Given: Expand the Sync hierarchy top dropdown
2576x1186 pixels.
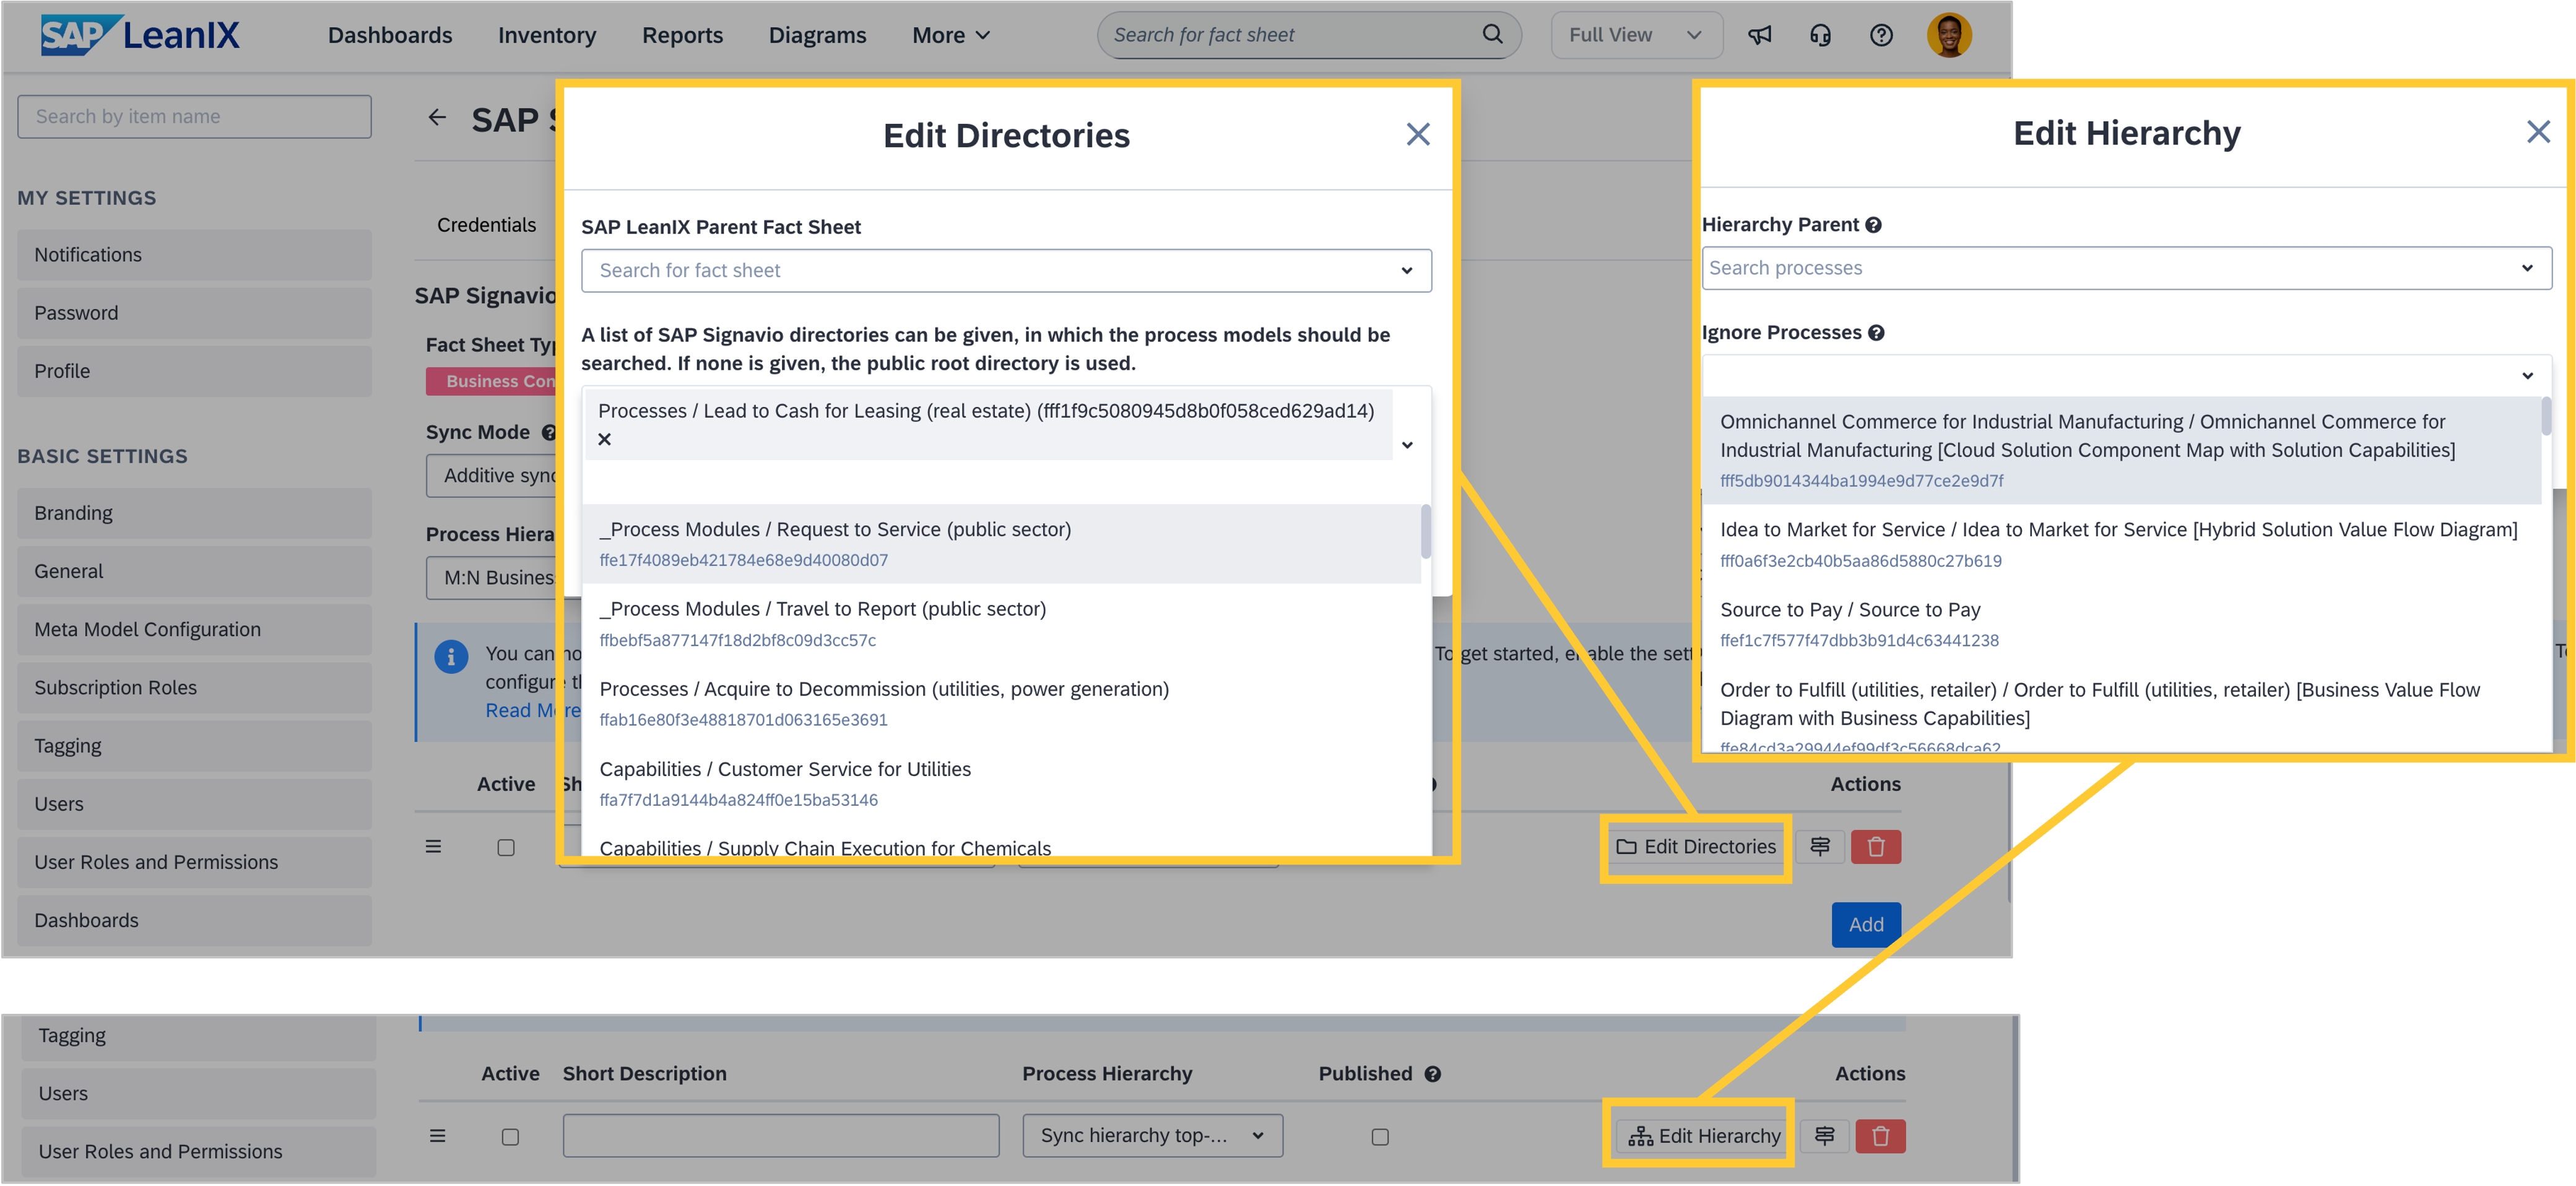Looking at the screenshot, I should pos(1152,1136).
